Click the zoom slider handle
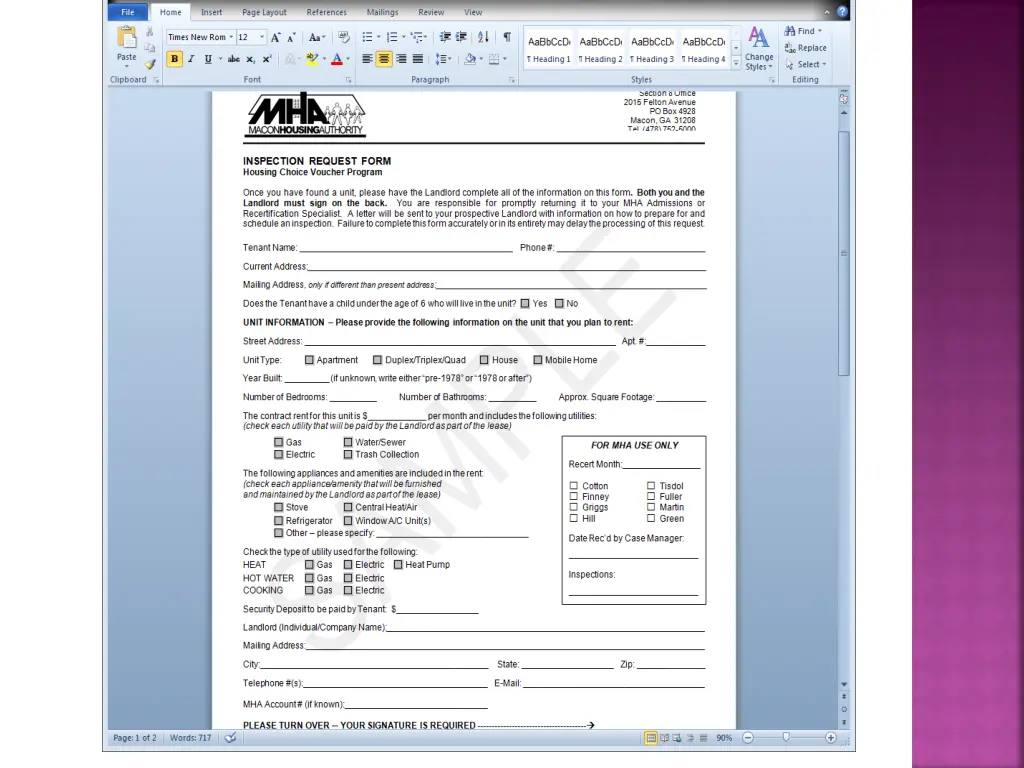 [x=786, y=738]
